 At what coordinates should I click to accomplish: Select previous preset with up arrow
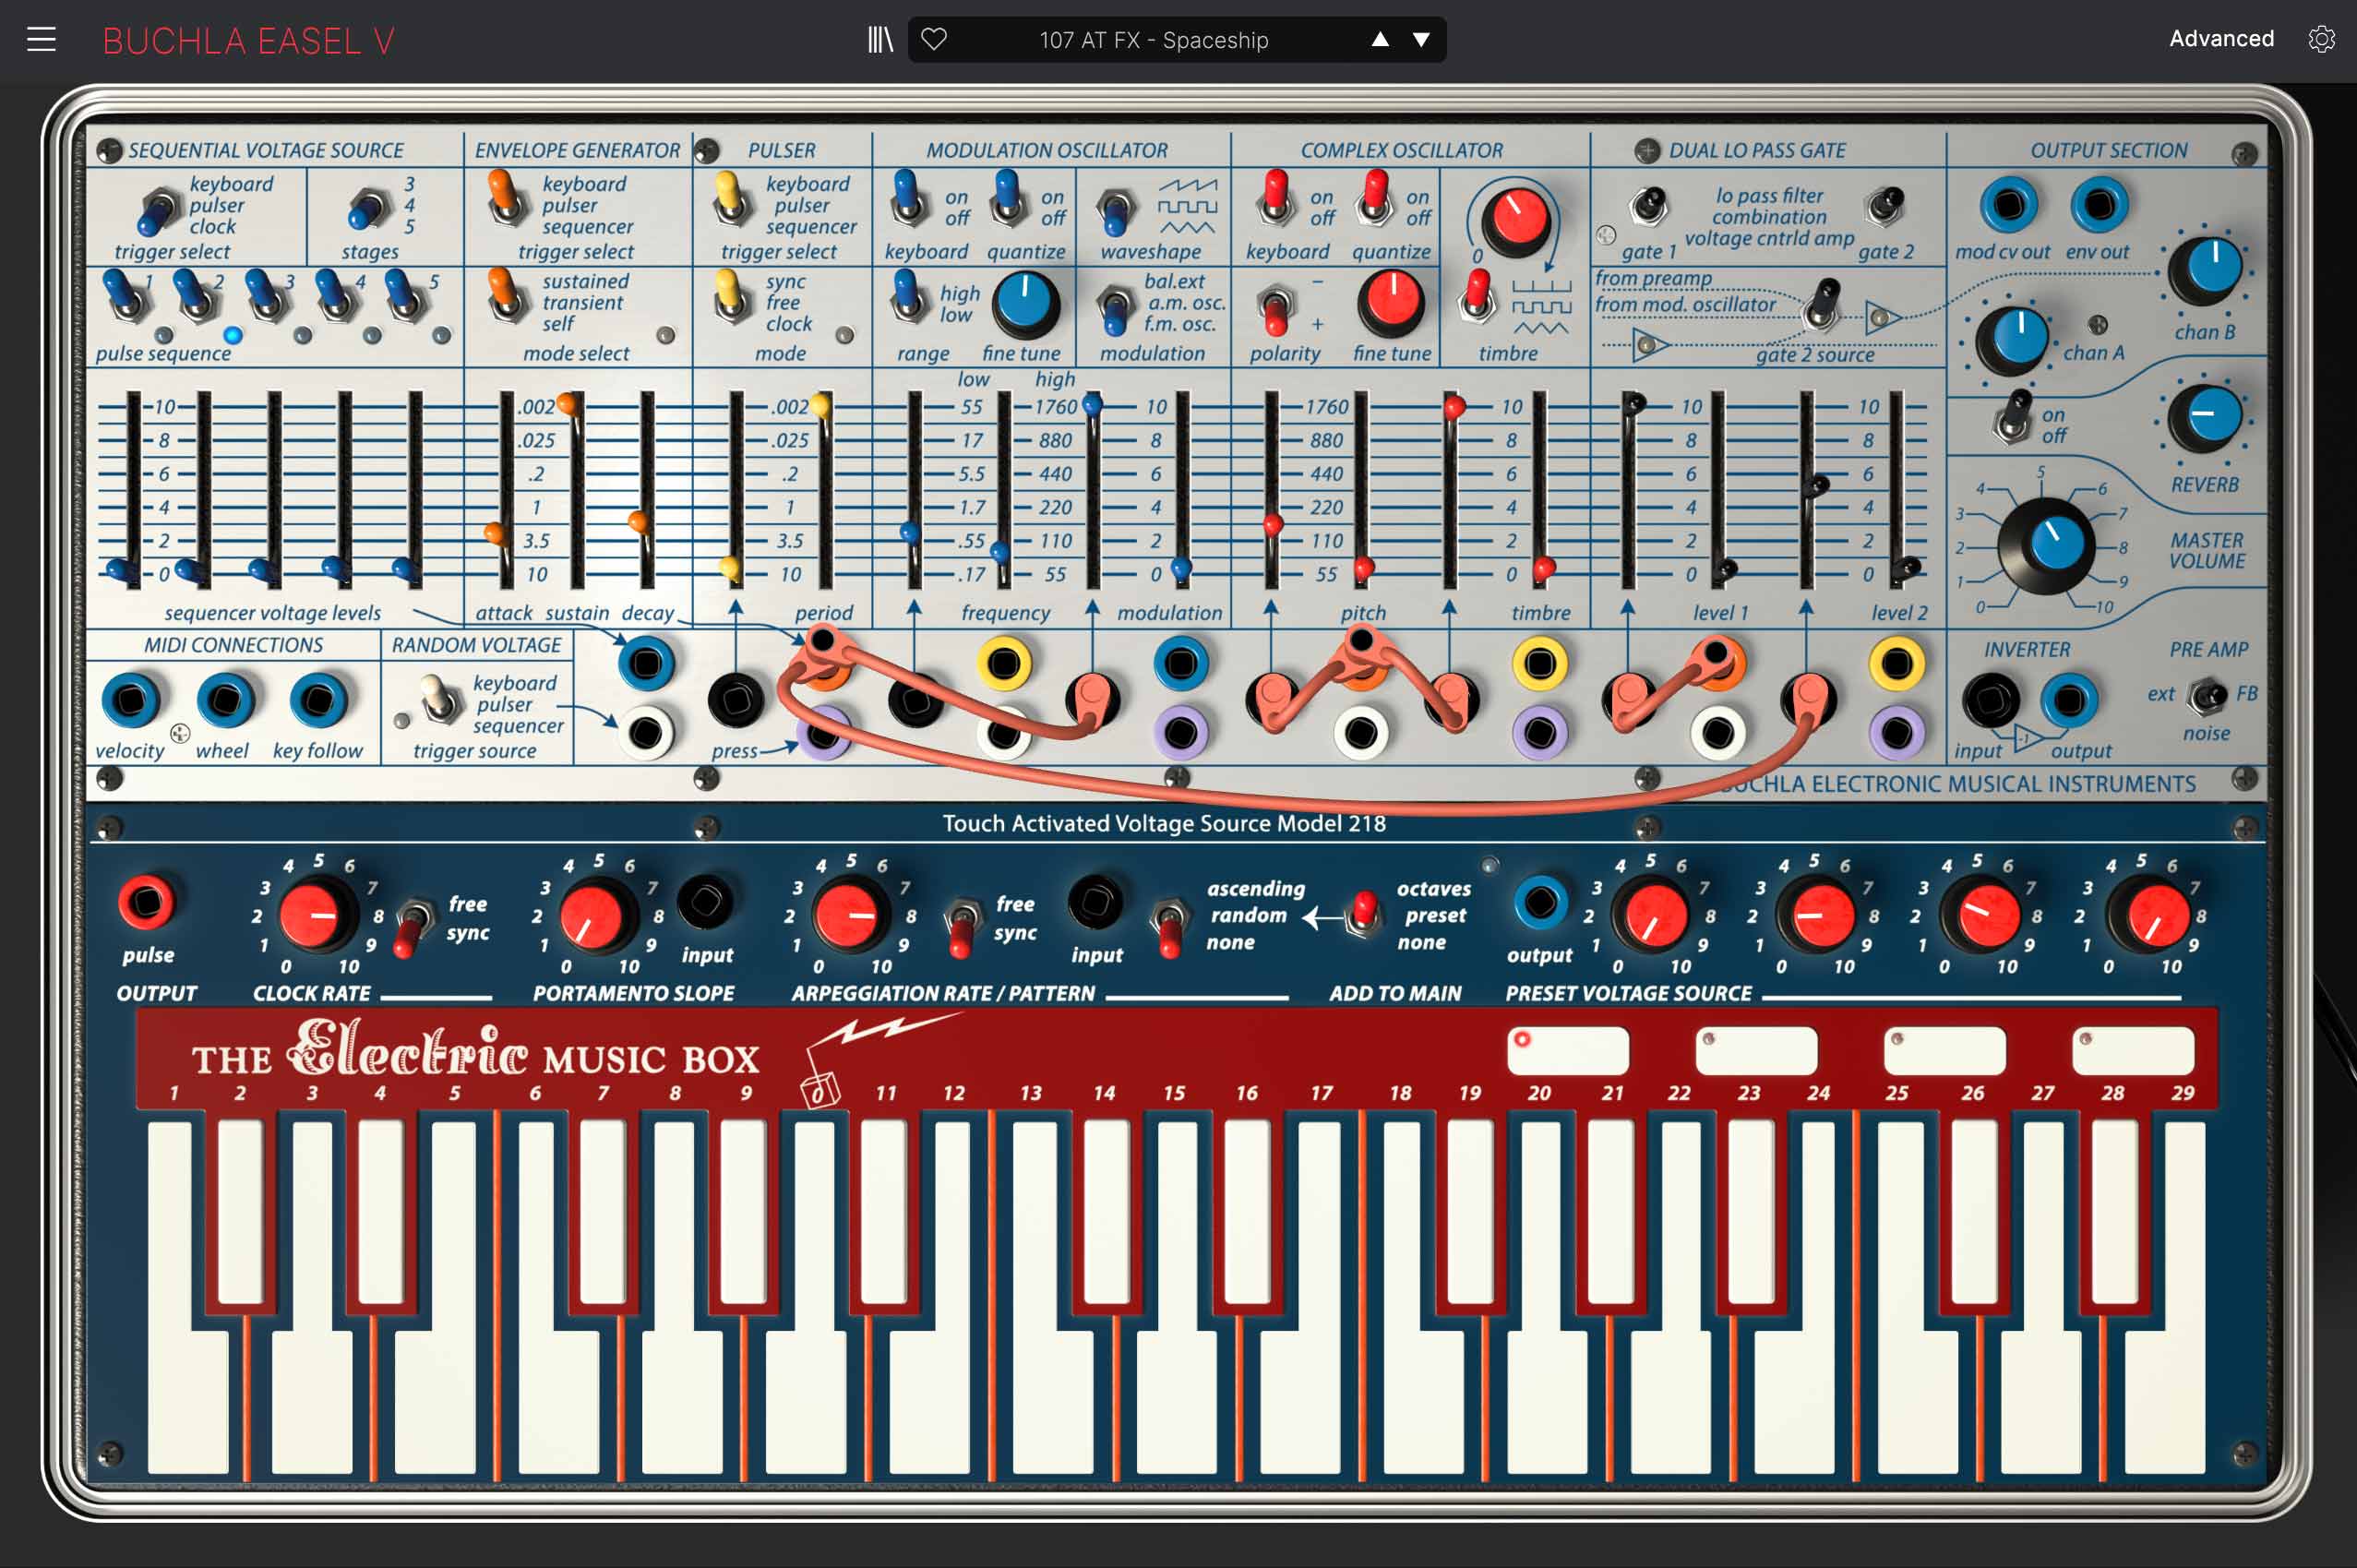pos(1379,40)
